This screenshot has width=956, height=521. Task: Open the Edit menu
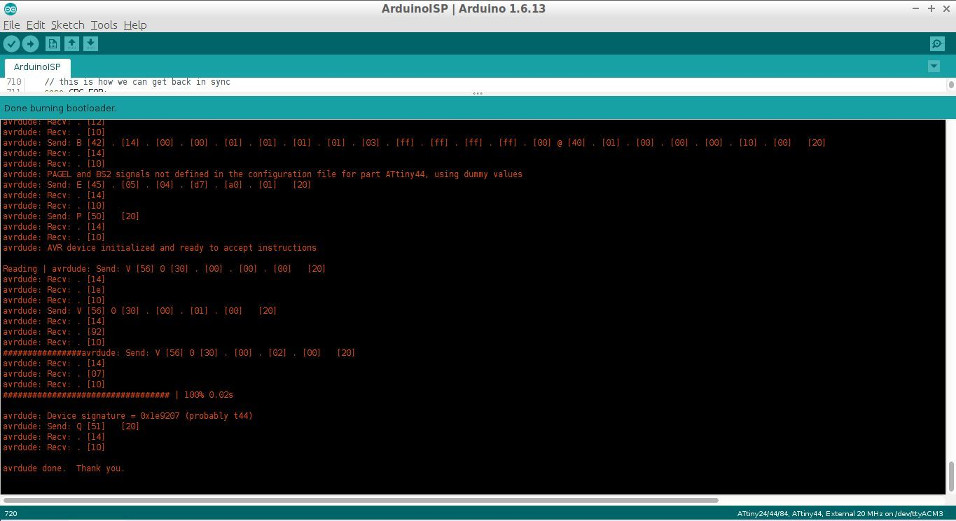point(35,25)
